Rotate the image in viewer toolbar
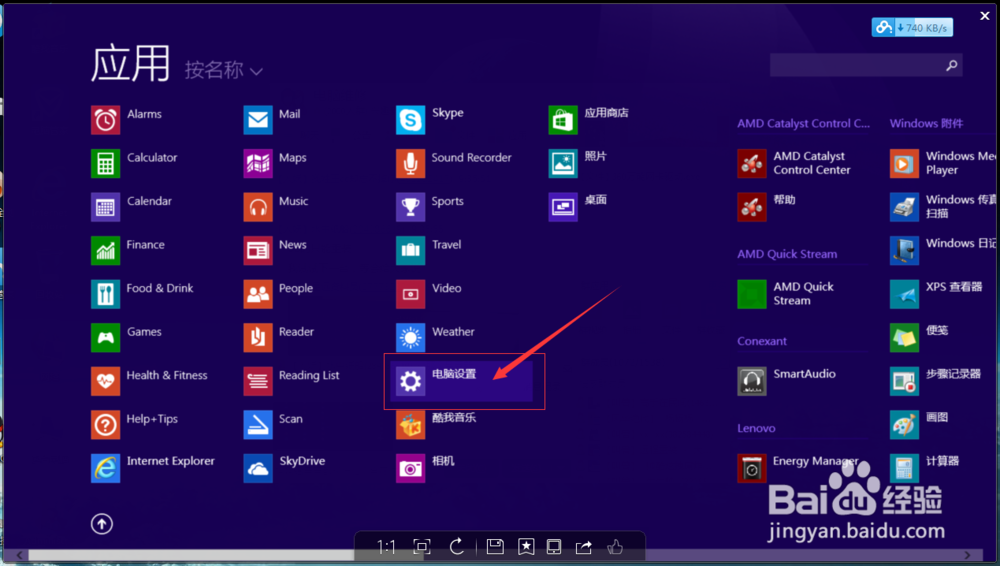Screen dimensions: 1000x566 (x=457, y=547)
